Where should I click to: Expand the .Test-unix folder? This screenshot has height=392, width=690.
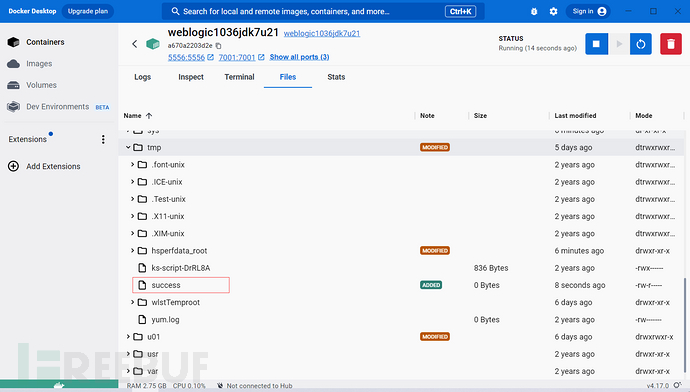(x=132, y=199)
